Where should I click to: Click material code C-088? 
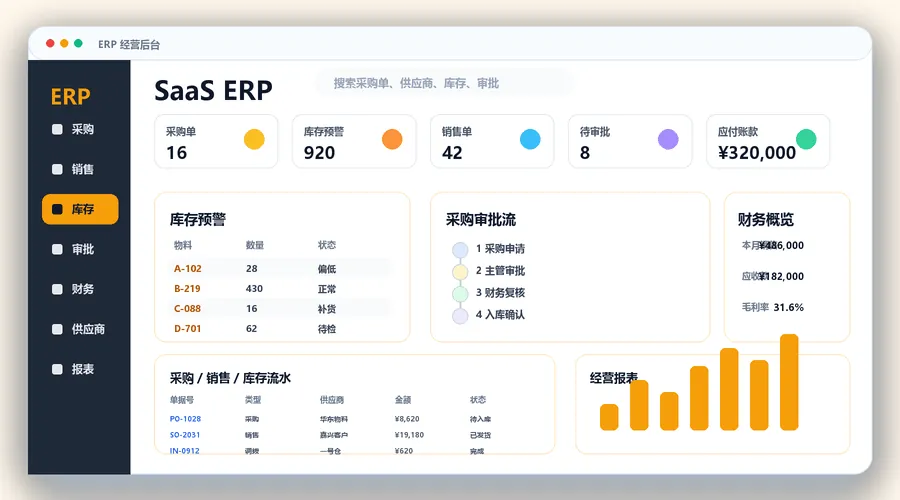pos(188,309)
